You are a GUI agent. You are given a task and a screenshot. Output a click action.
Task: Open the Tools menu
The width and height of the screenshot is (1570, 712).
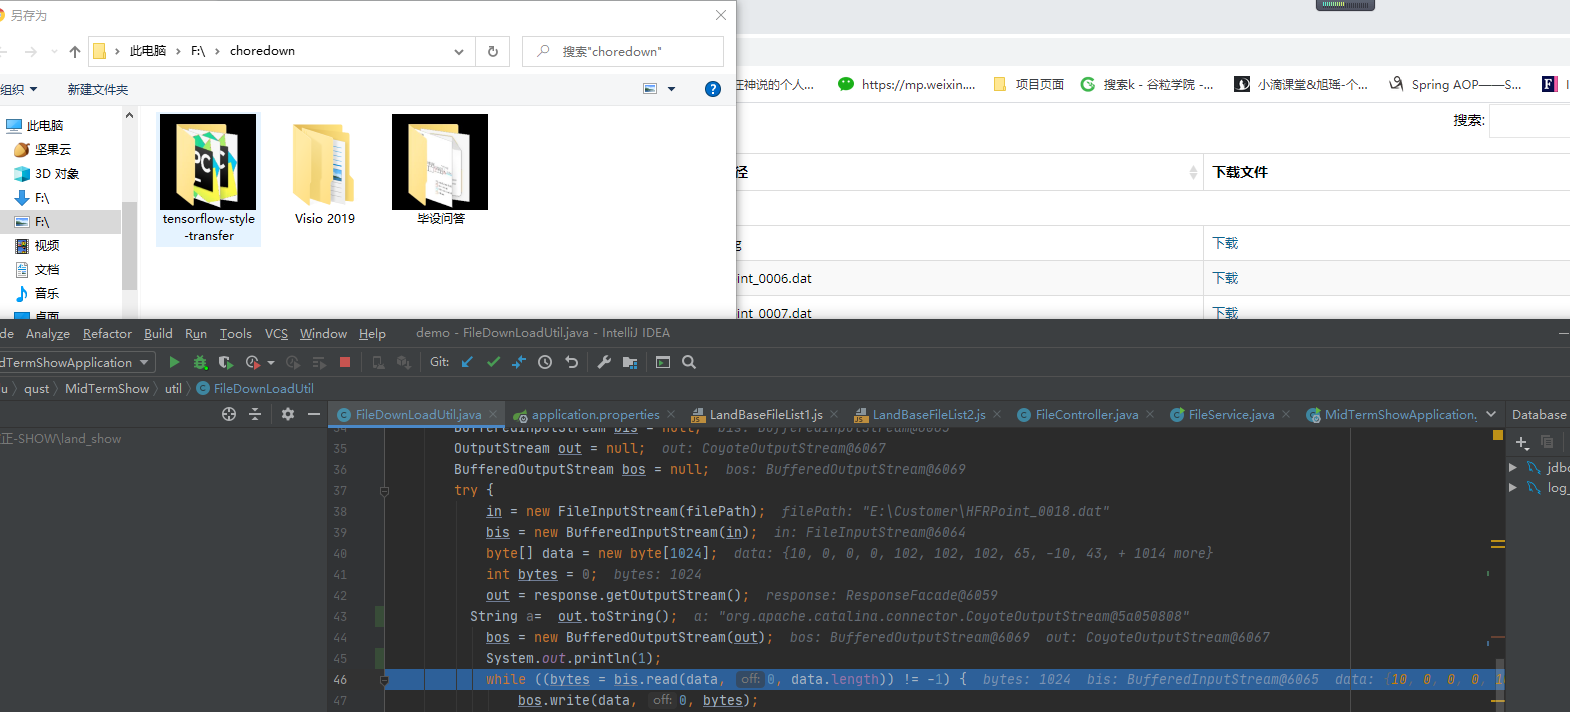(x=236, y=334)
